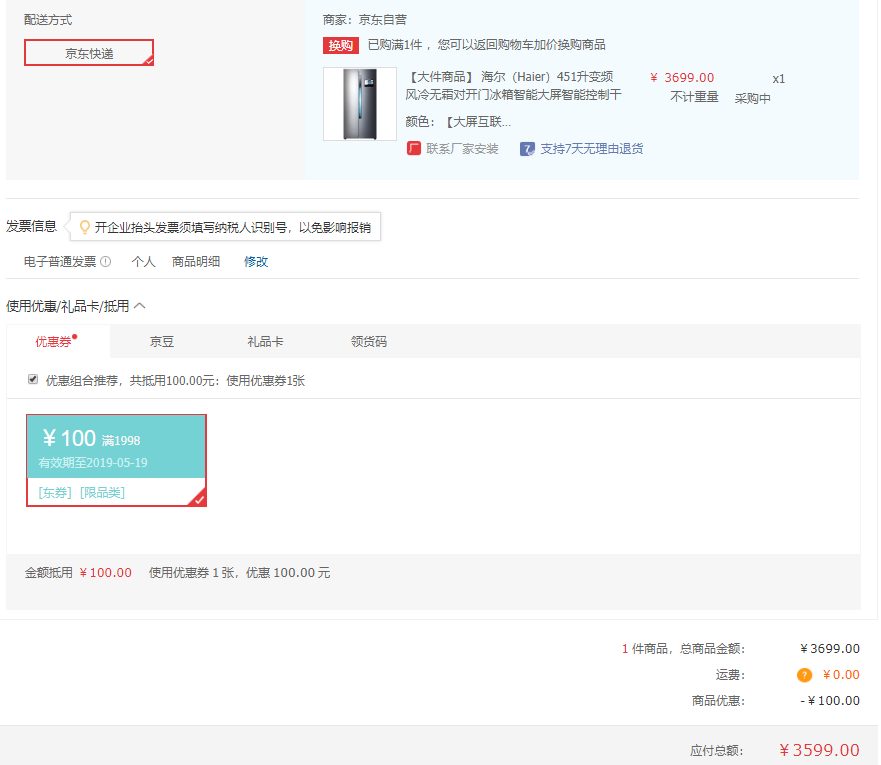Click the 运费 ¥0.00 value

pyautogui.click(x=841, y=675)
